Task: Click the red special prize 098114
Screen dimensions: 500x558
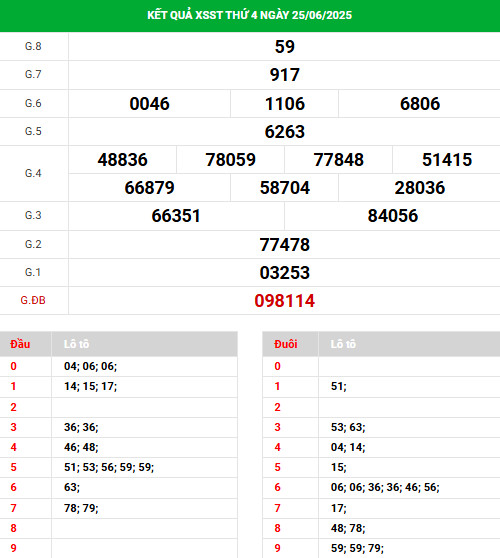Action: click(285, 301)
